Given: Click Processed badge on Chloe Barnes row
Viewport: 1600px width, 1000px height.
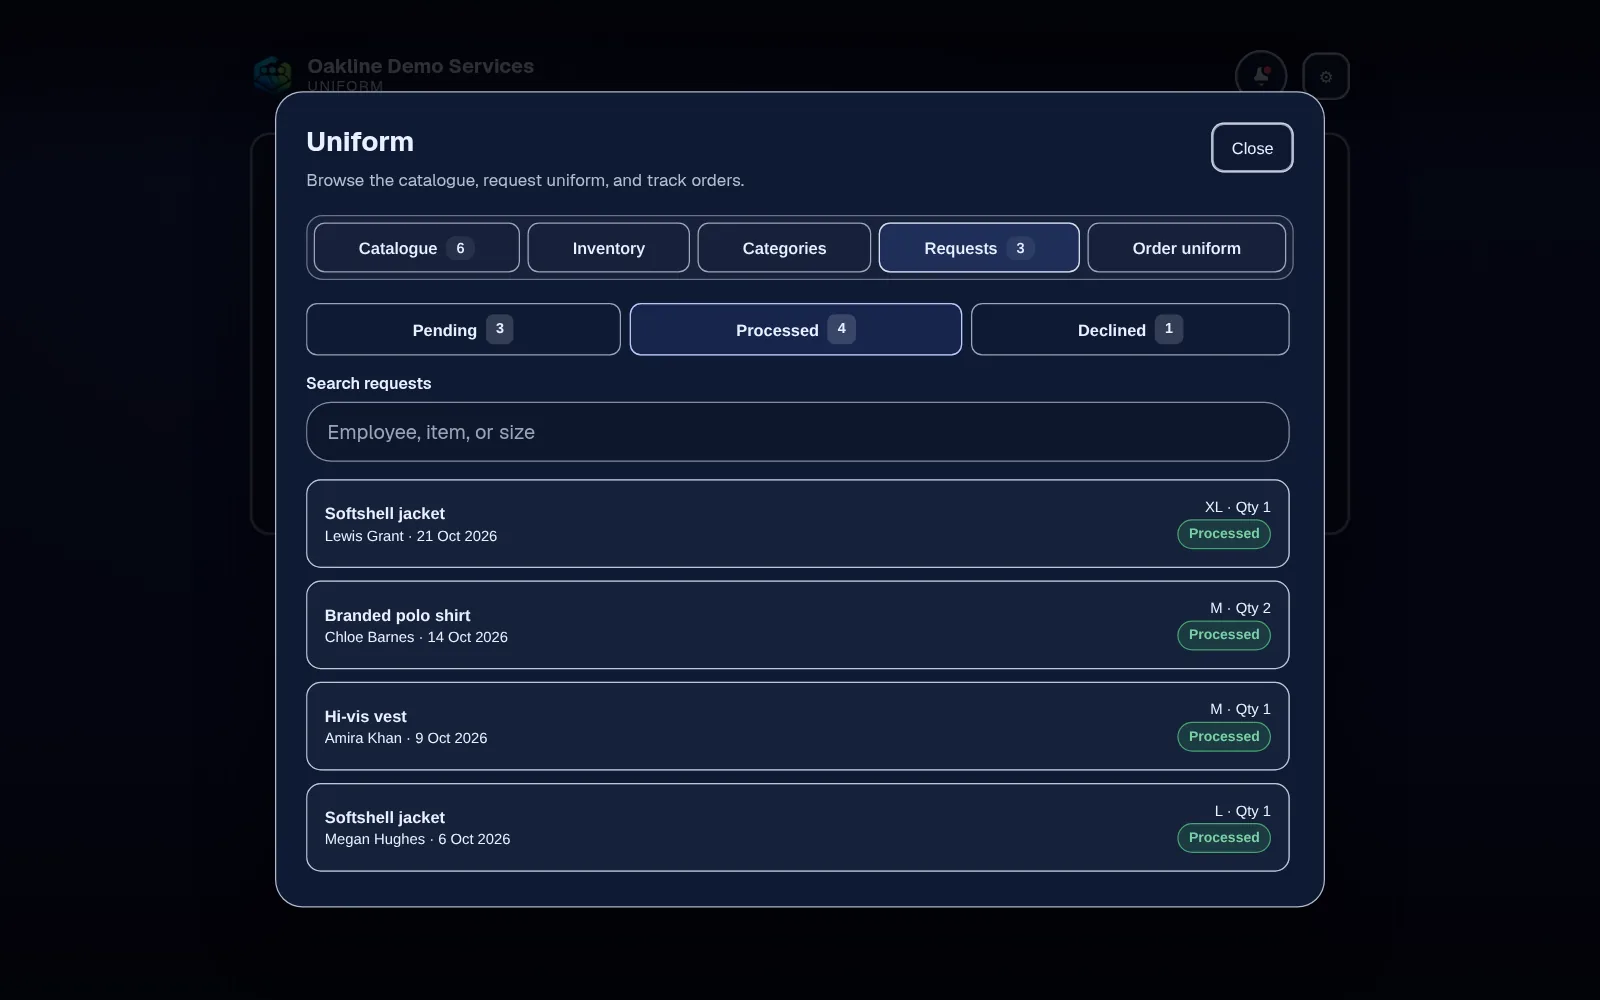Looking at the screenshot, I should coord(1224,635).
